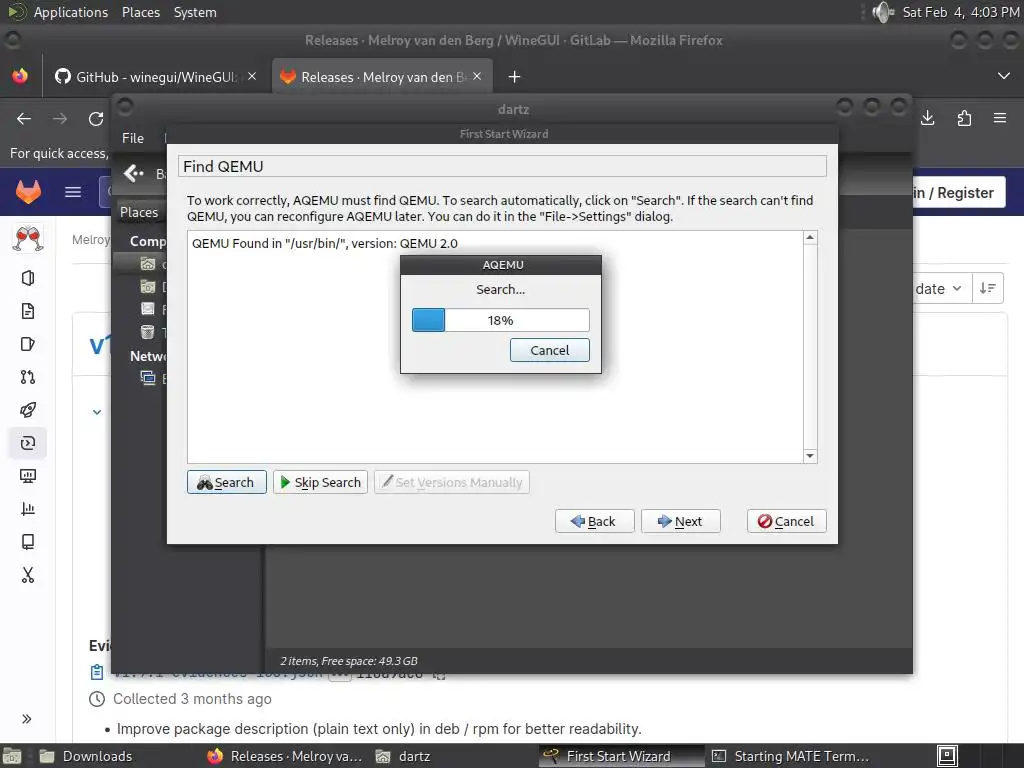This screenshot has width=1024, height=768.
Task: Open the Firefox hamburger menu
Action: pyautogui.click(x=1000, y=118)
